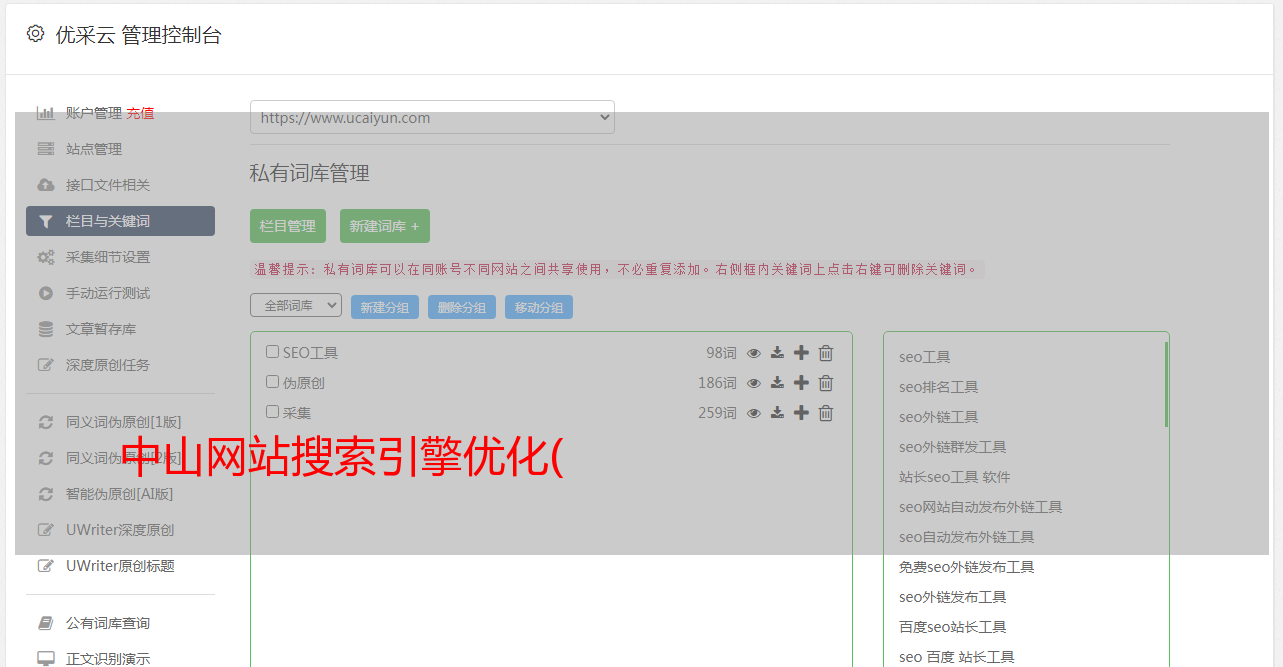Screen dimensions: 1283x667
Task: Click the keyword list scrollbar thumb
Action: tap(1166, 384)
